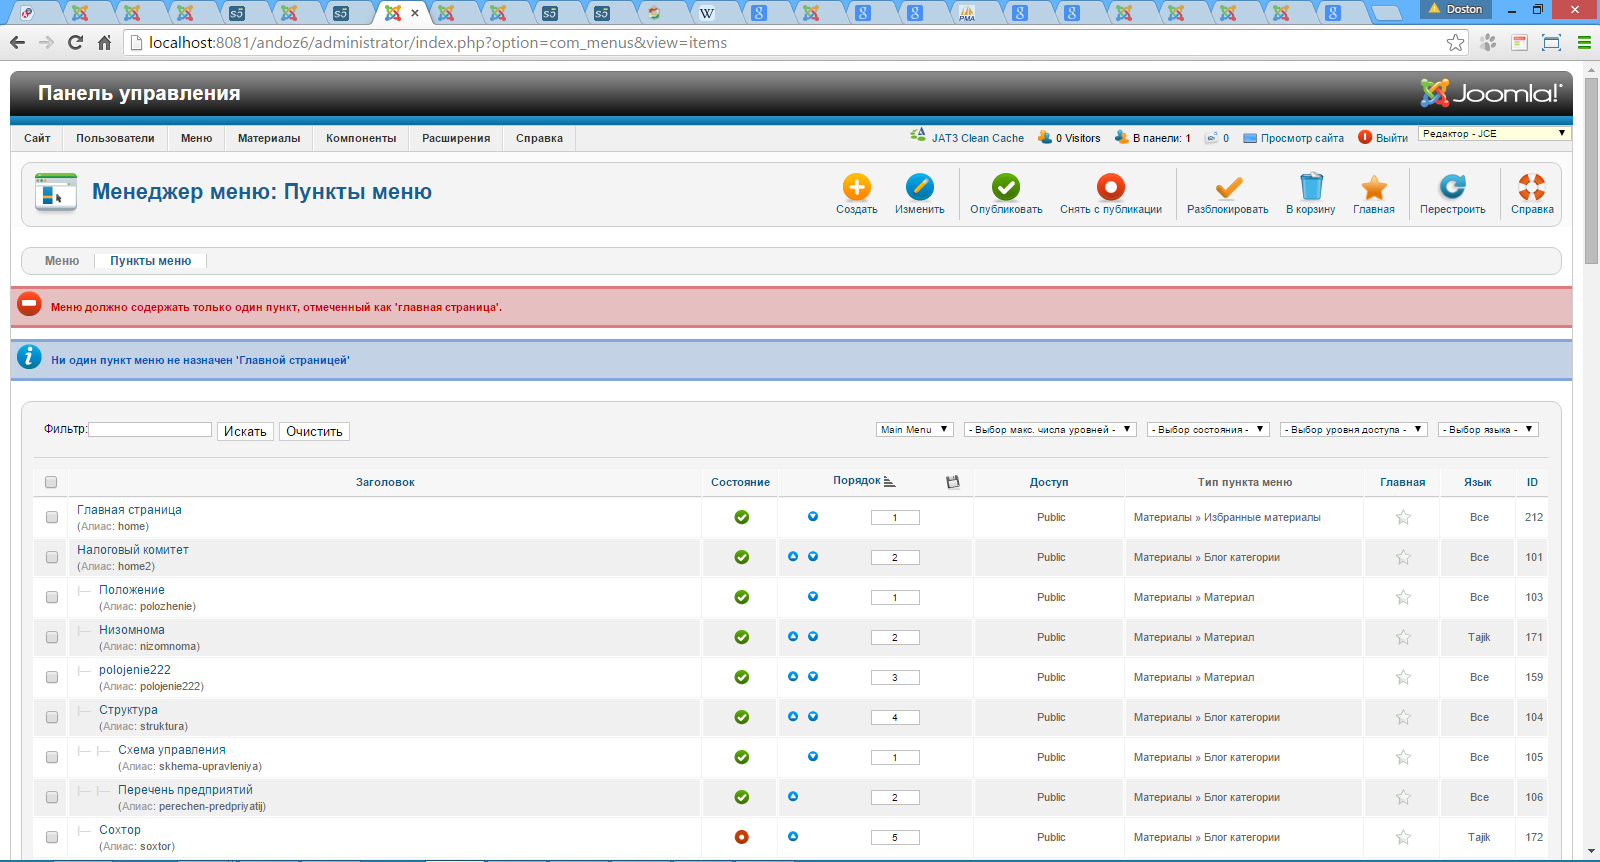The width and height of the screenshot is (1600, 862).
Task: Sort by the Заголовок column header
Action: pyautogui.click(x=385, y=482)
